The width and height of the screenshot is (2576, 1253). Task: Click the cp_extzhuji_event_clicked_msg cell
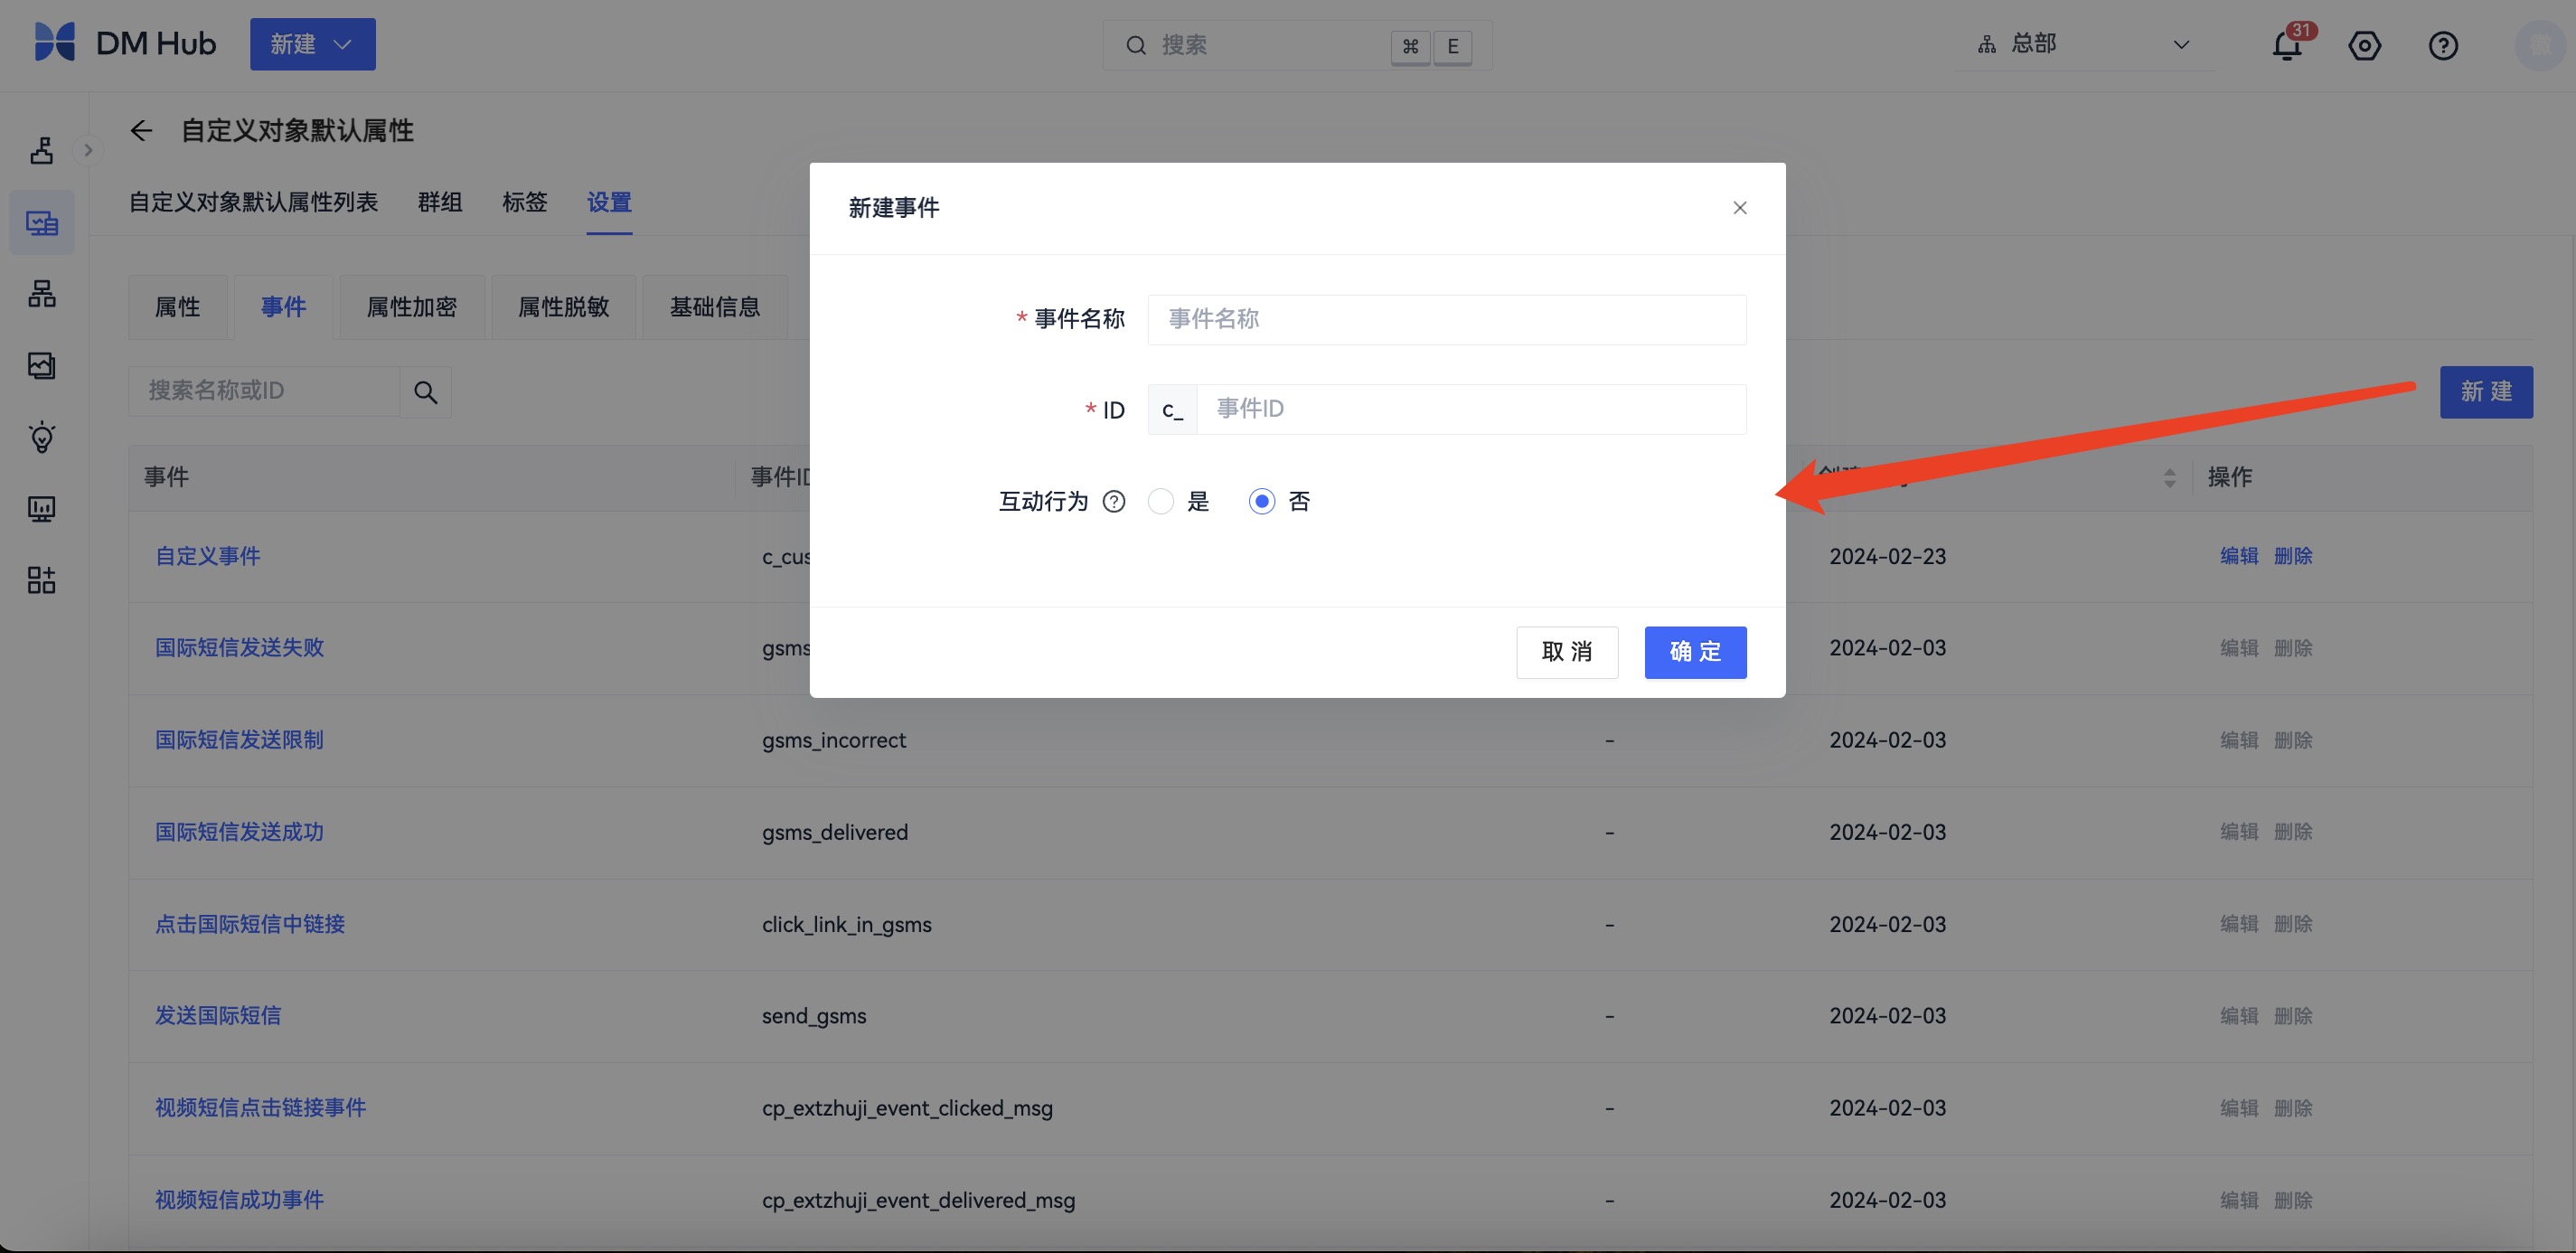tap(907, 1109)
